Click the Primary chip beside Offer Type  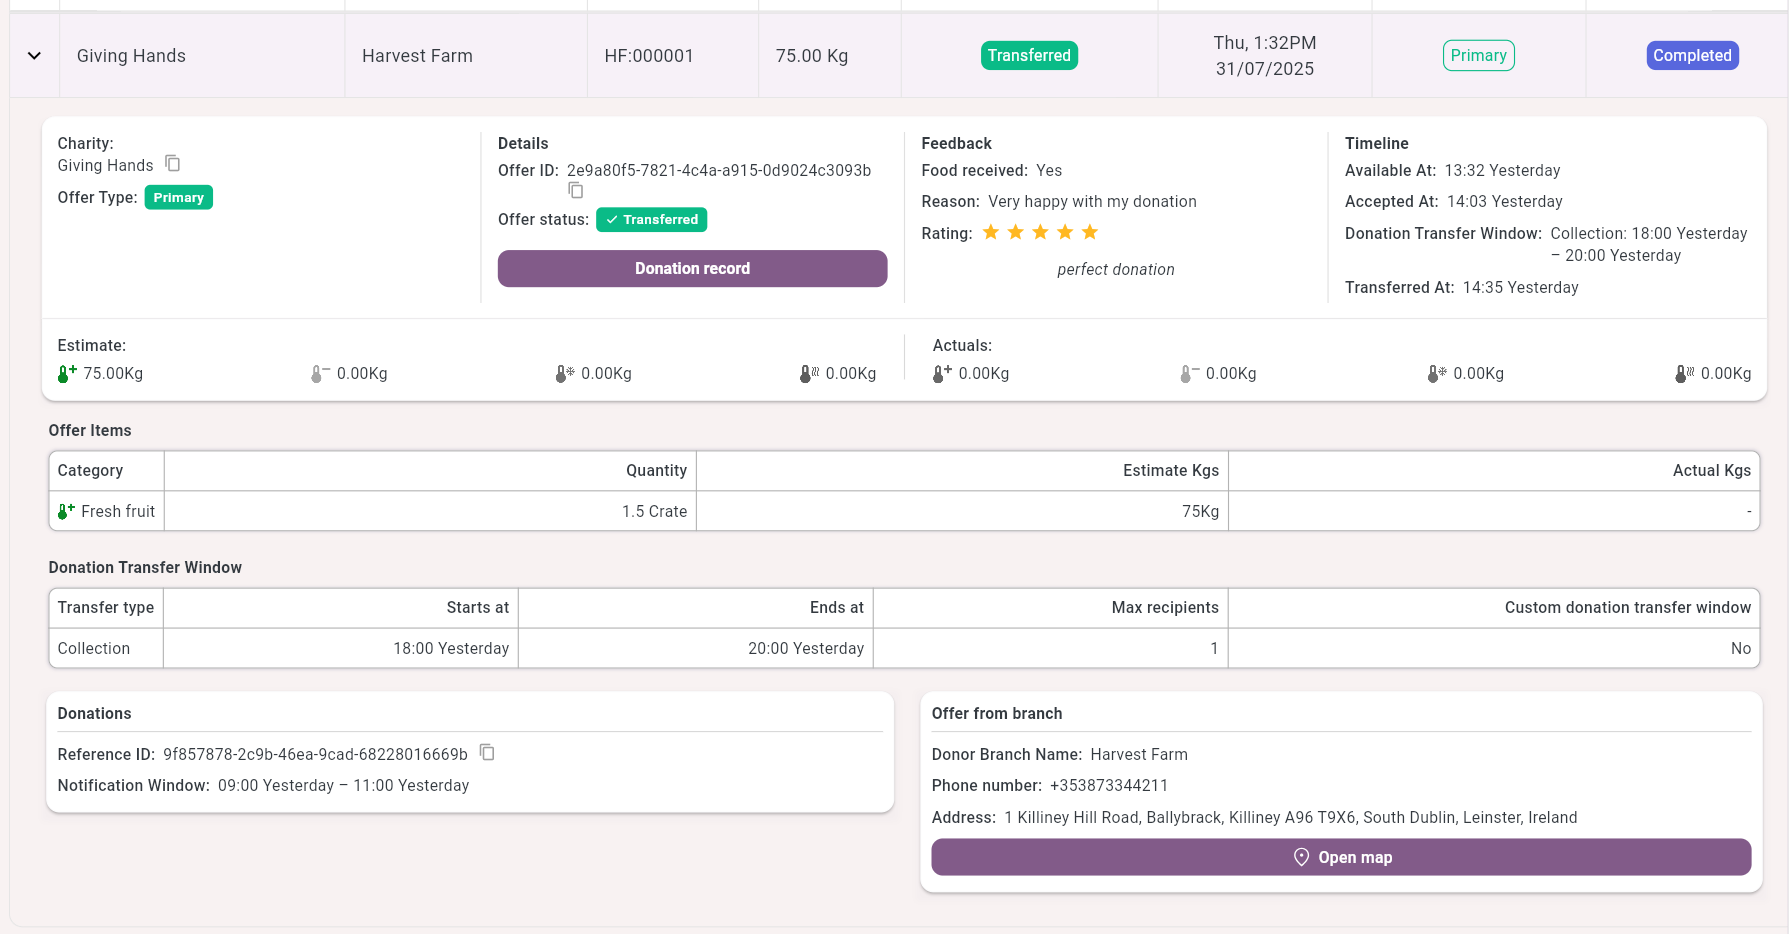tap(178, 198)
